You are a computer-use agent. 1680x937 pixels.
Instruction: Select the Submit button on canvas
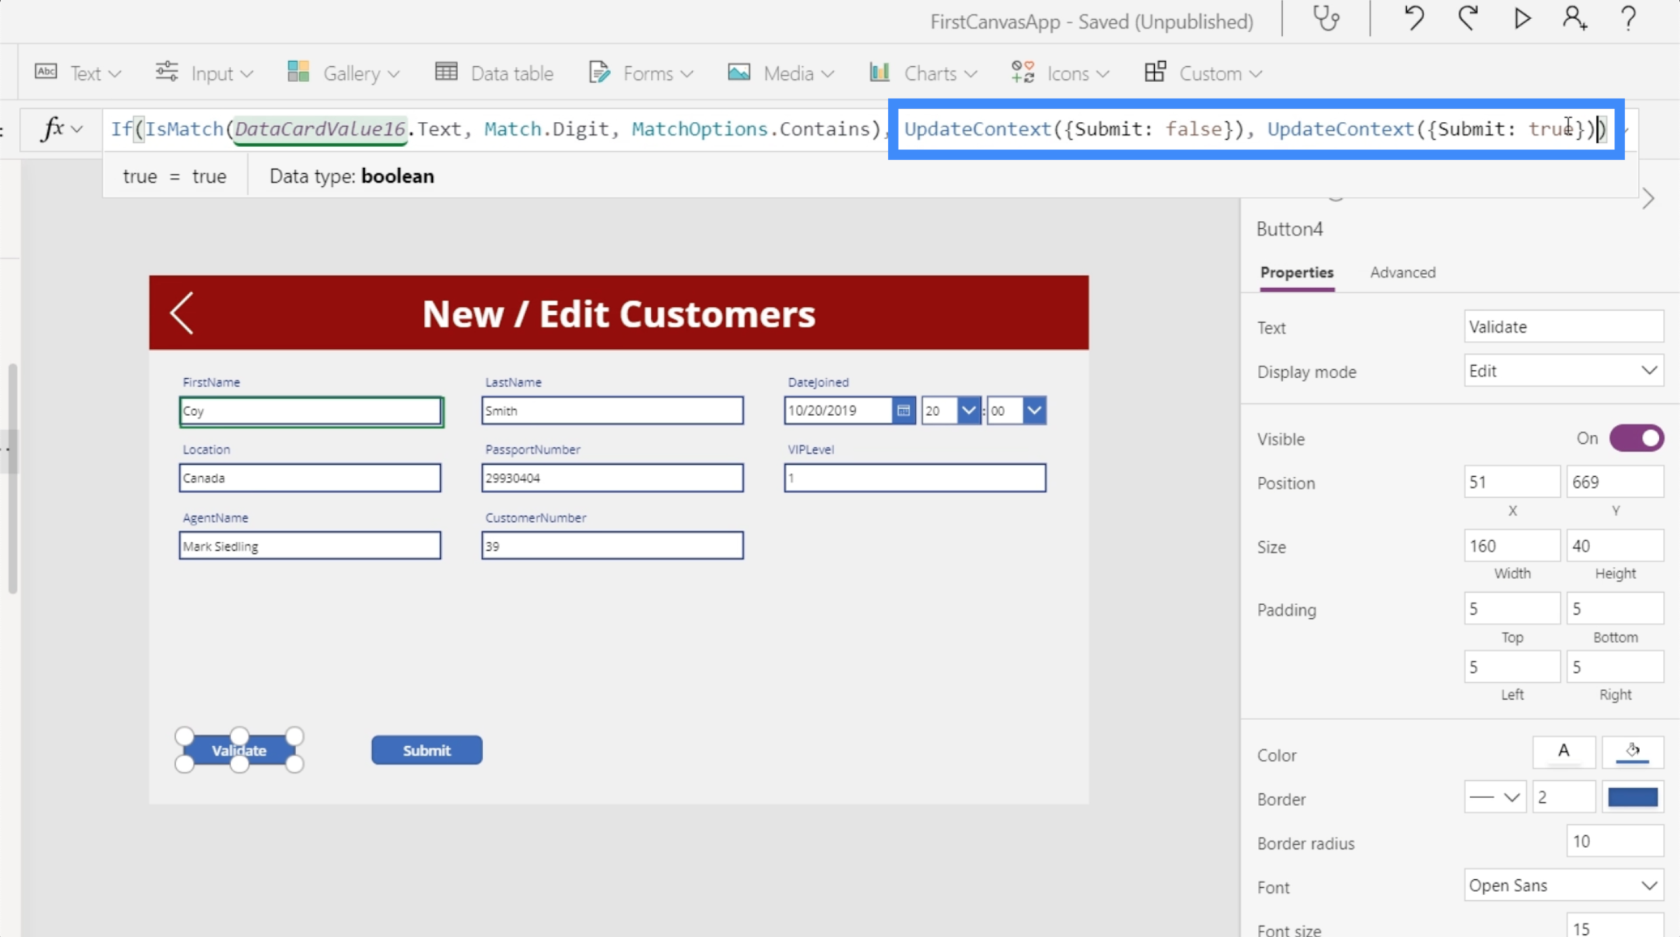click(x=427, y=750)
